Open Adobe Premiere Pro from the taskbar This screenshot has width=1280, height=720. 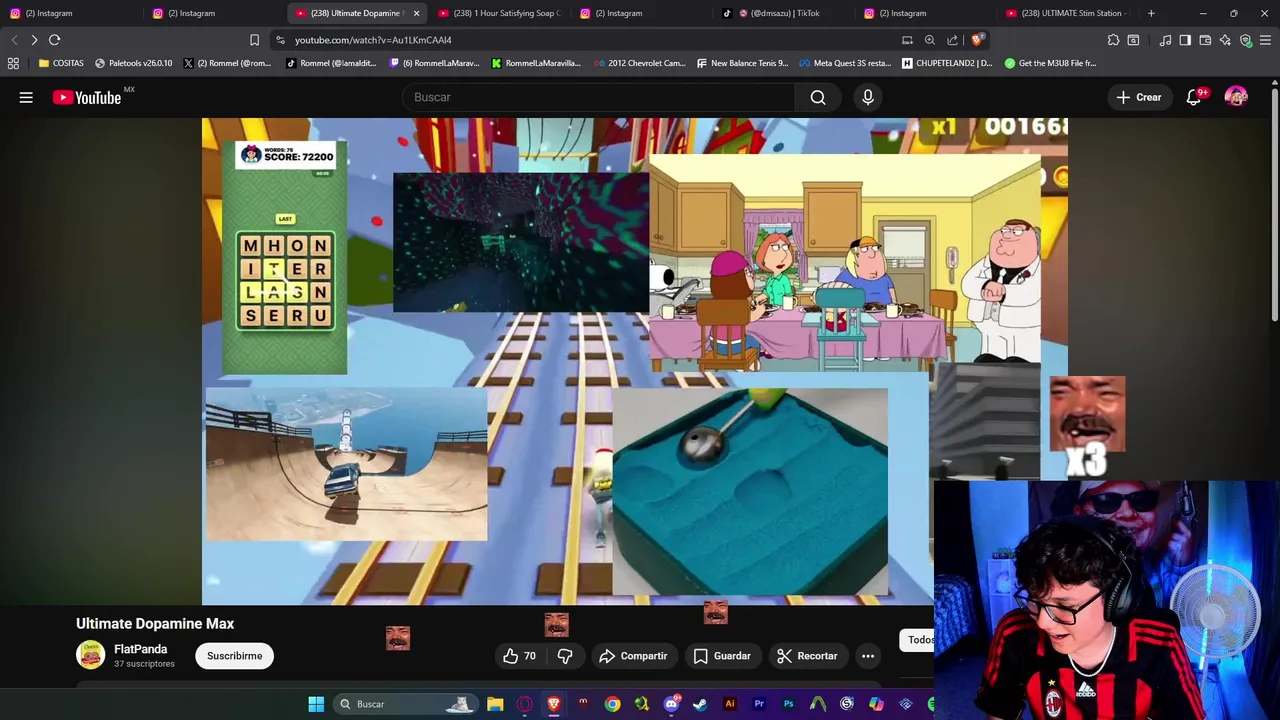(x=759, y=704)
